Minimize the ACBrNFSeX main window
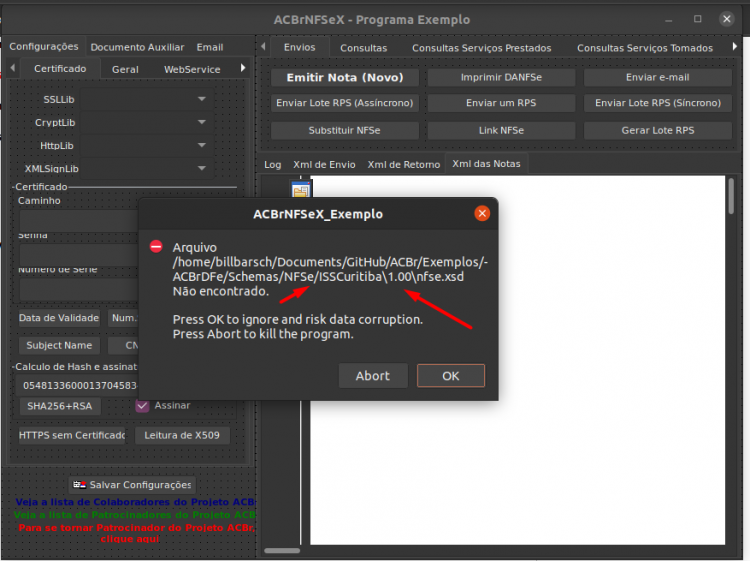Image resolution: width=750 pixels, height=561 pixels. (668, 20)
